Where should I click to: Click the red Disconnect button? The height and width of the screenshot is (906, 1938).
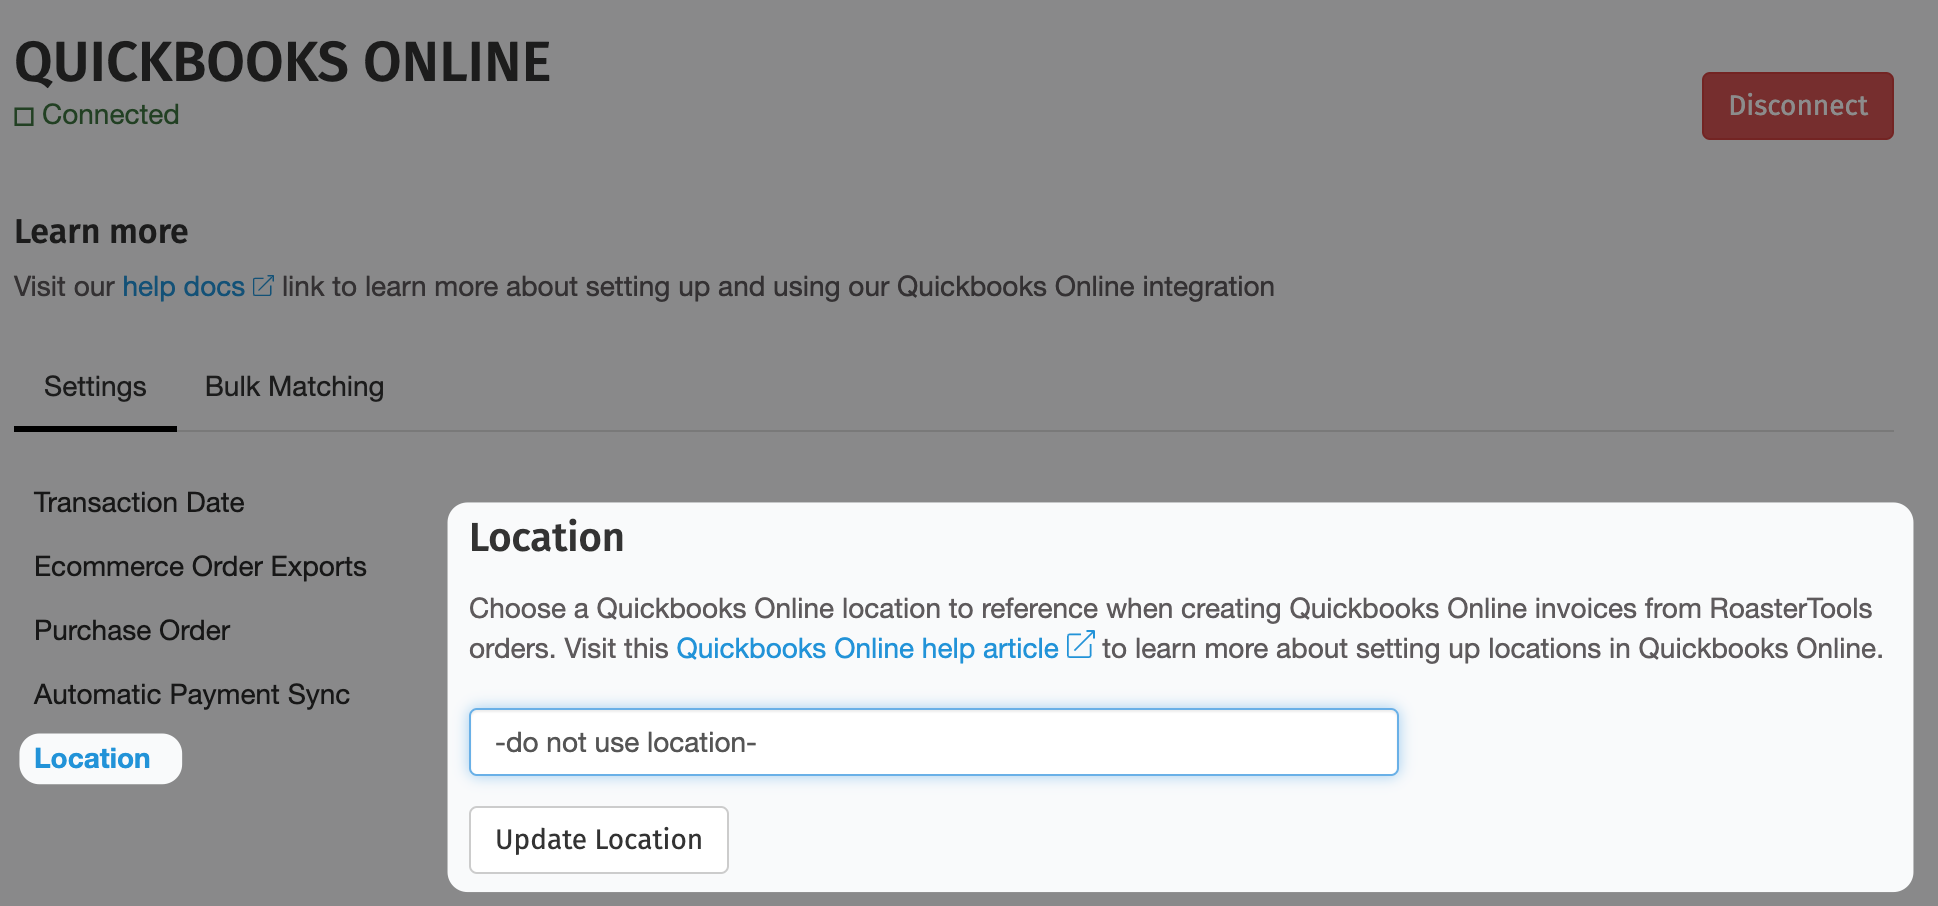(x=1797, y=106)
